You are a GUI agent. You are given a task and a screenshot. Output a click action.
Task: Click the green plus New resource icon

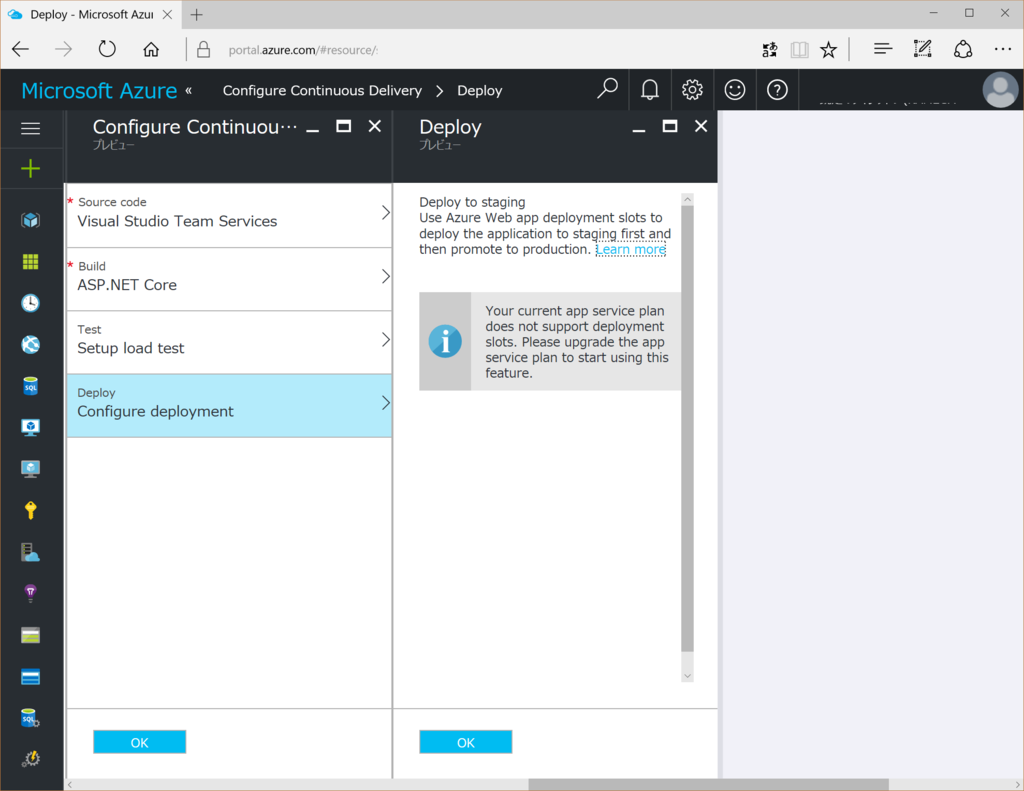click(31, 169)
